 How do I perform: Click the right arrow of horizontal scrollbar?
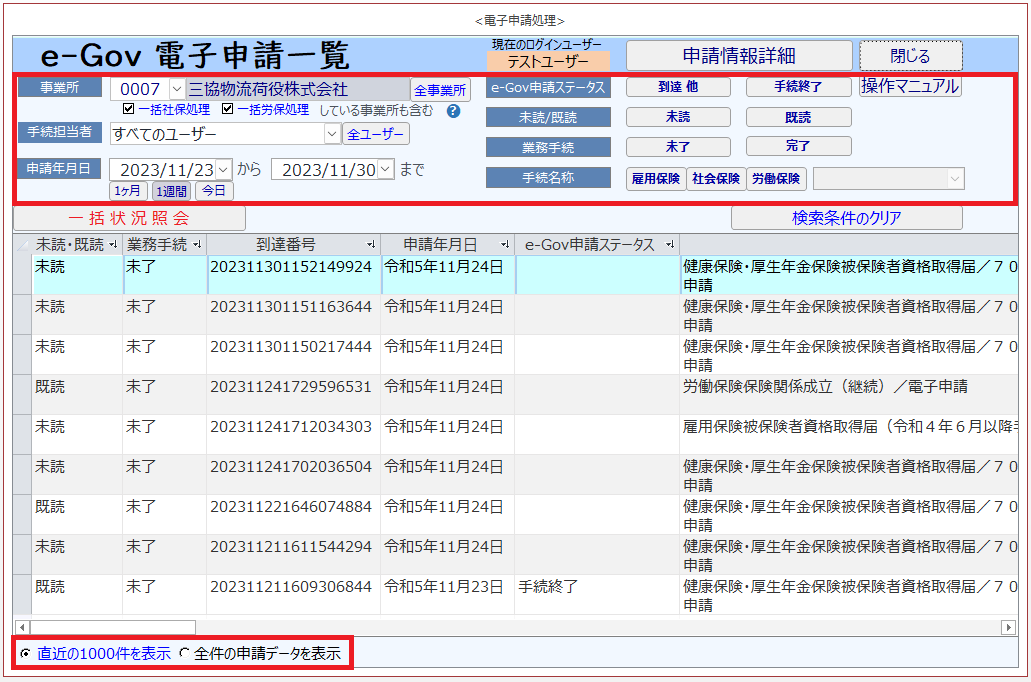[x=1008, y=627]
